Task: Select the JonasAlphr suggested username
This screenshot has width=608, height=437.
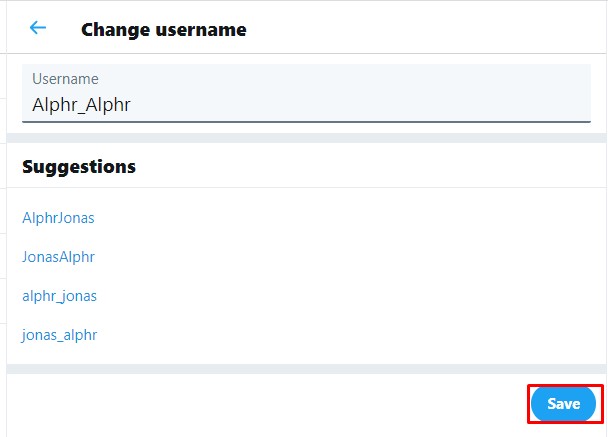Action: tap(58, 257)
